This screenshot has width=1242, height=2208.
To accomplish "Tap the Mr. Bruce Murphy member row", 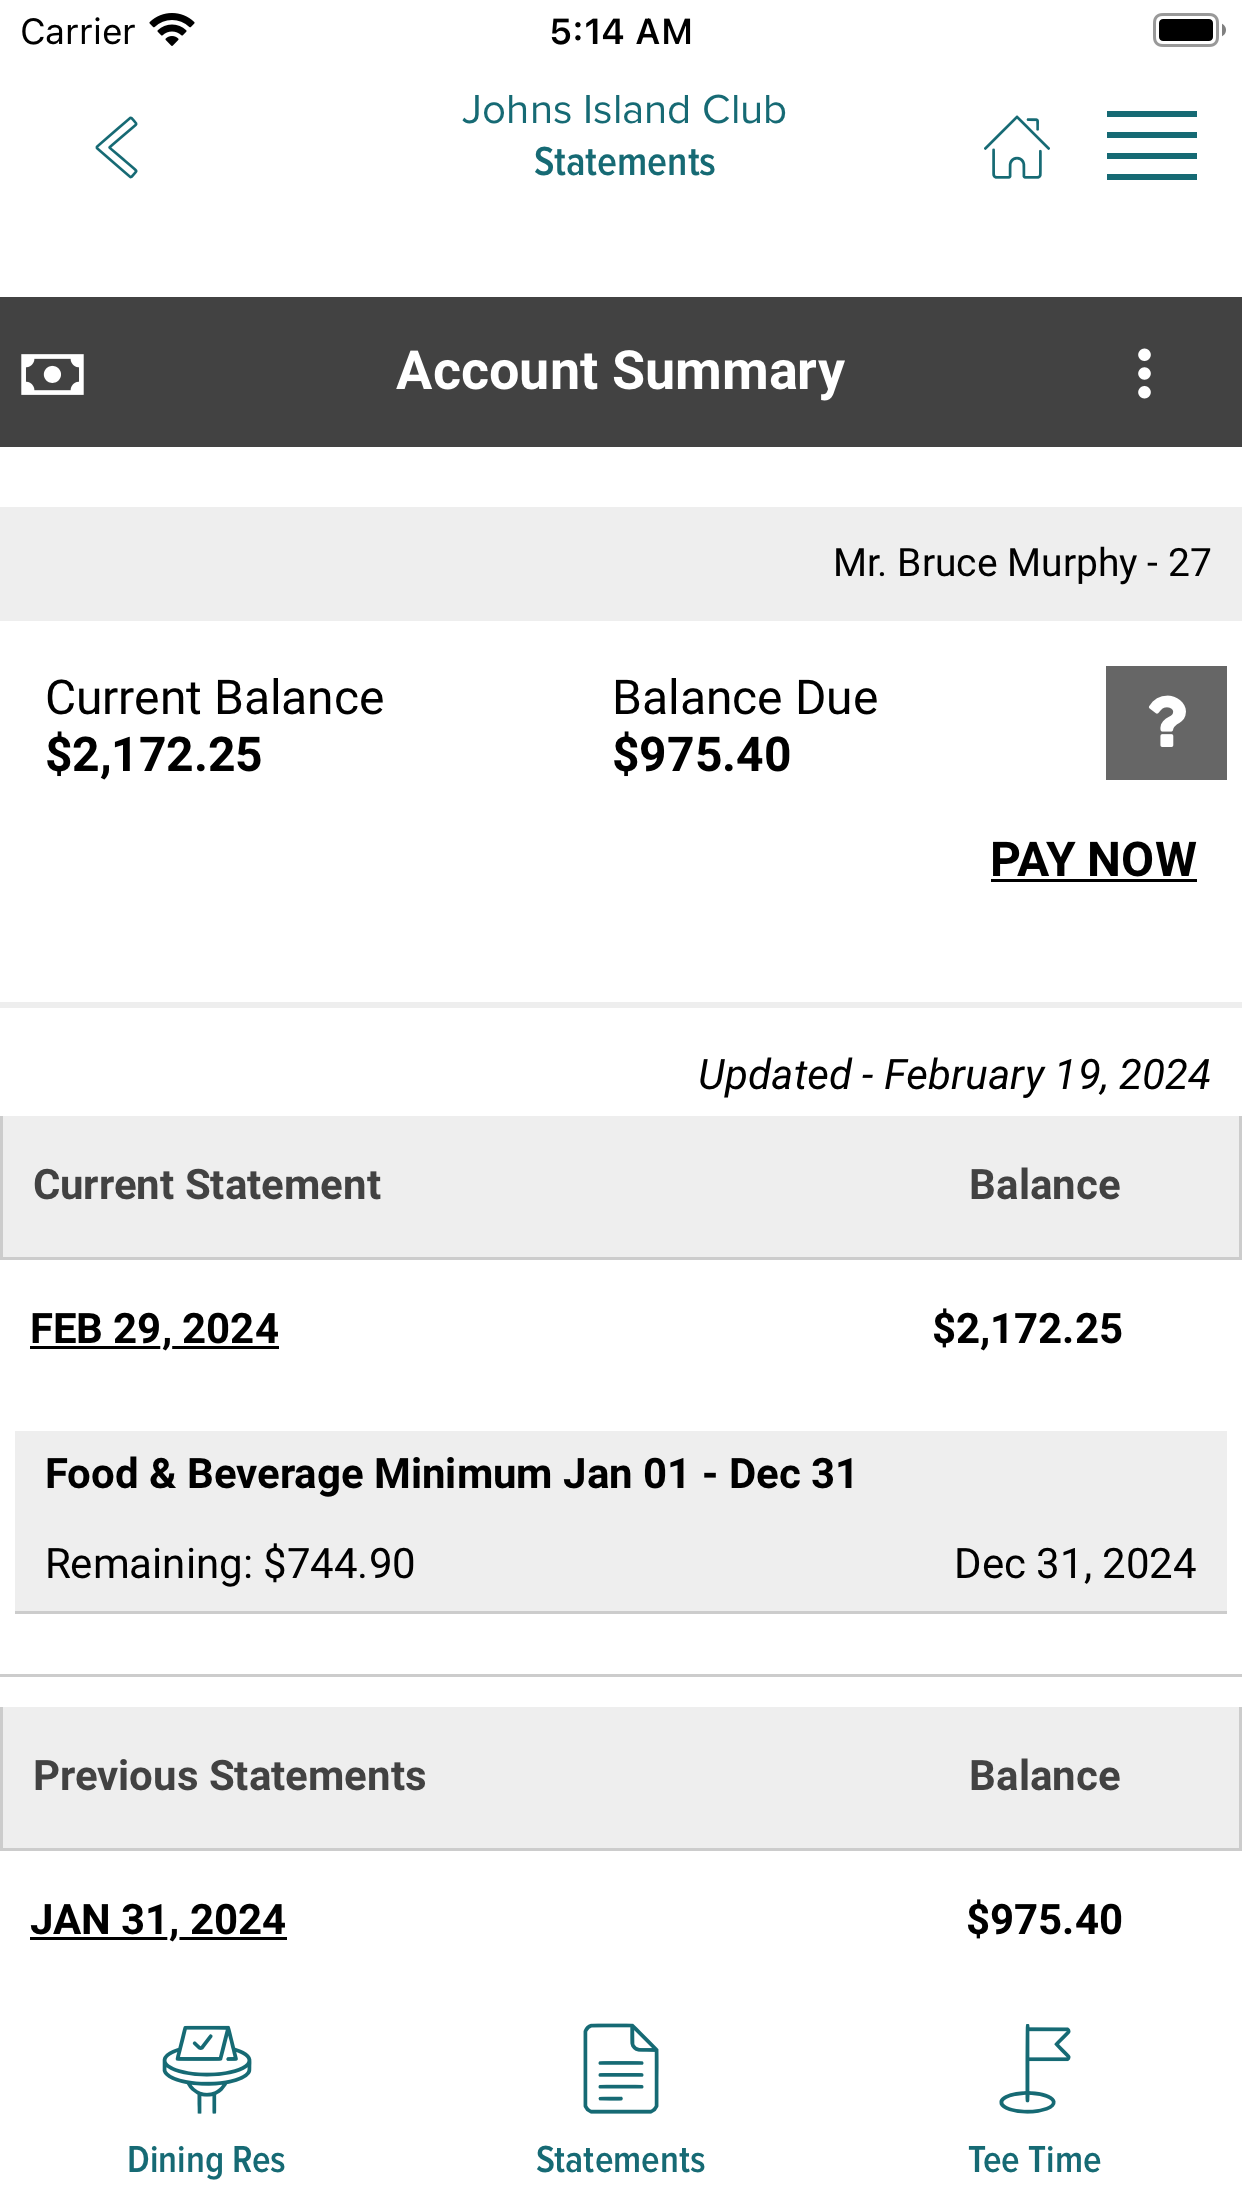I will [621, 563].
